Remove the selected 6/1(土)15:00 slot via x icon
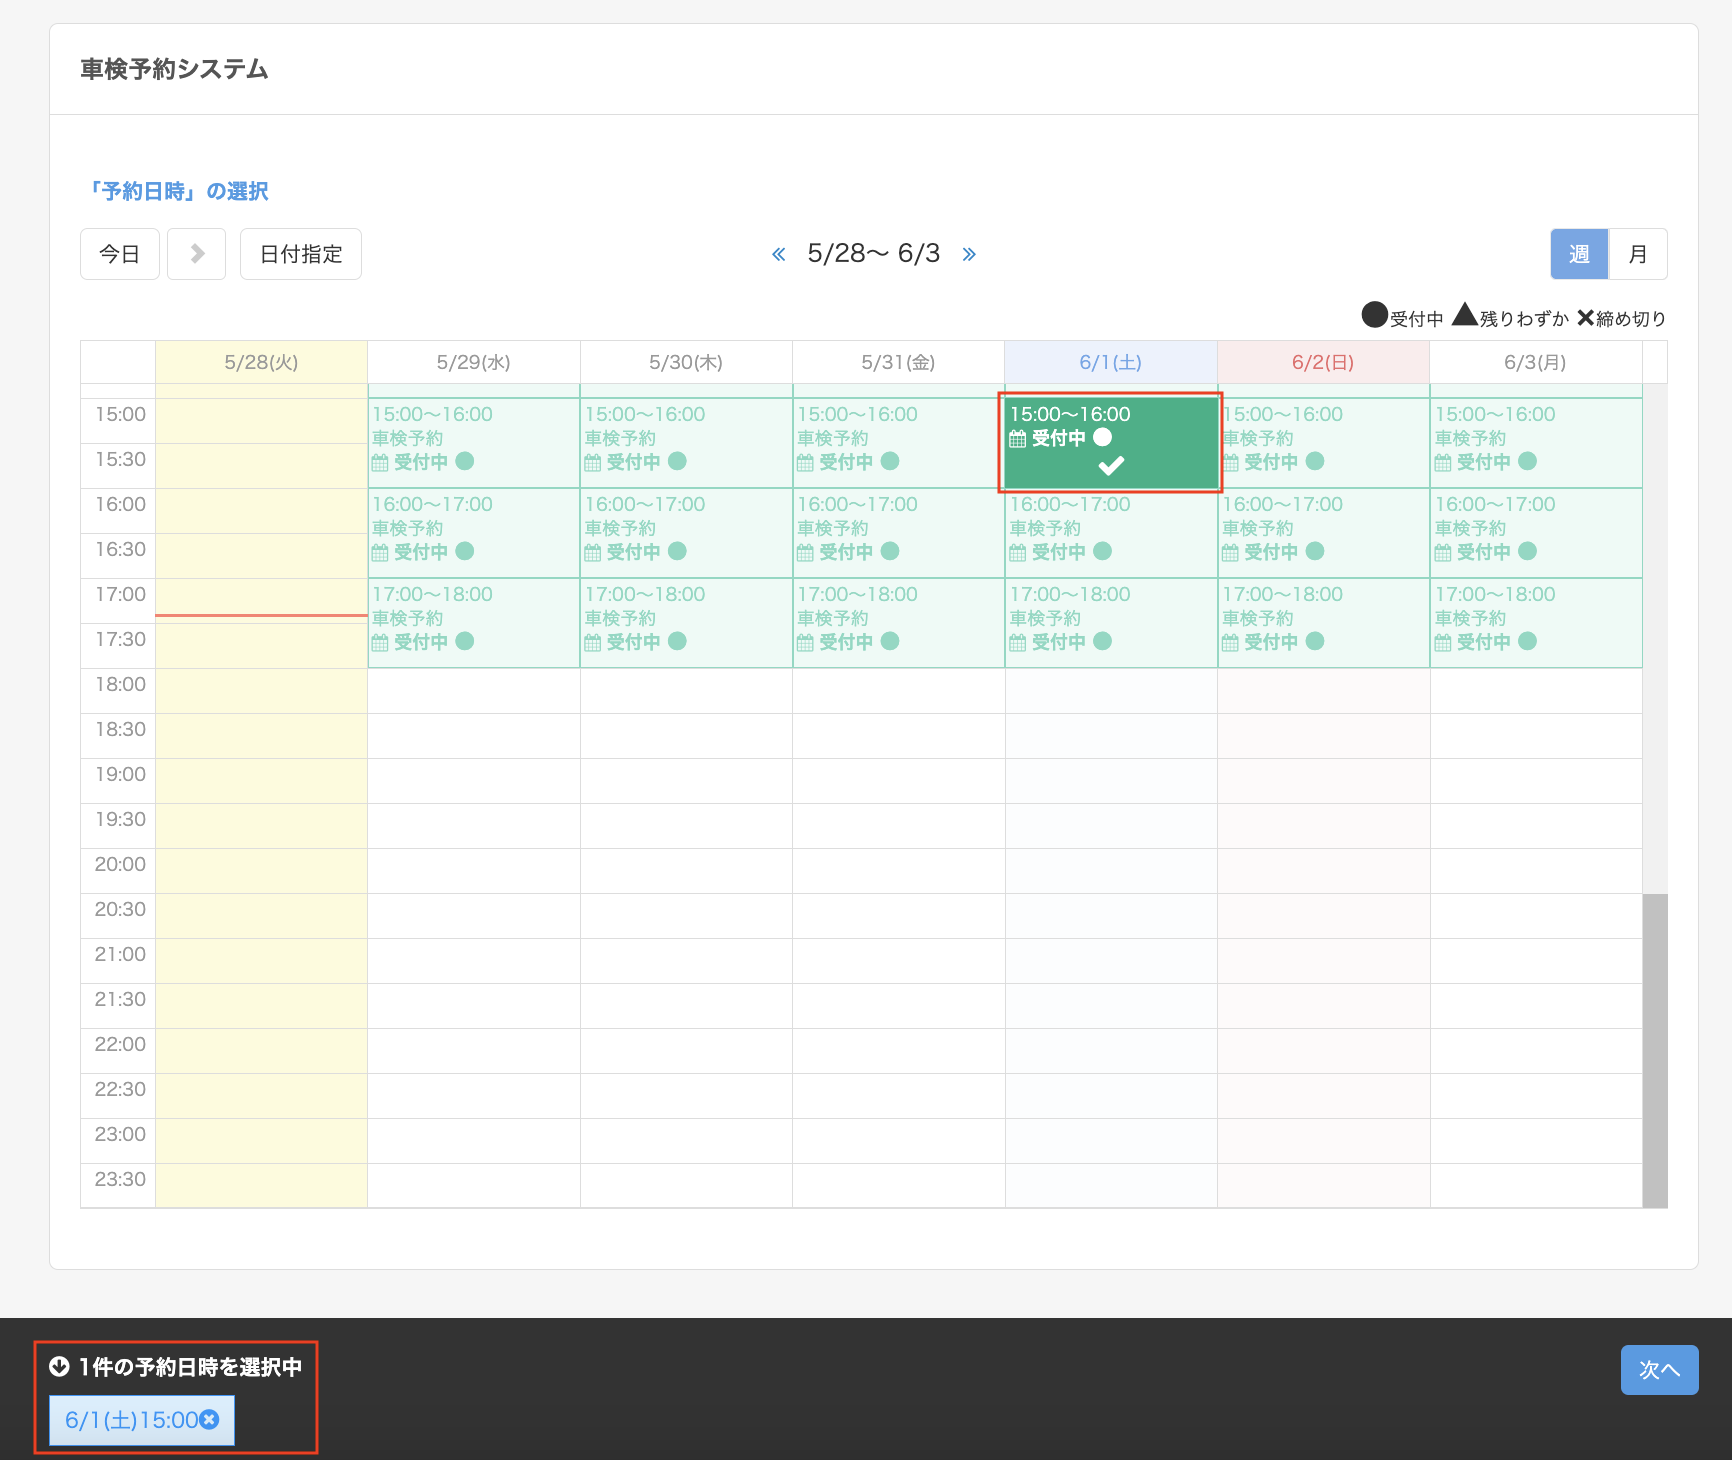Viewport: 1732px width, 1460px height. (x=209, y=1419)
